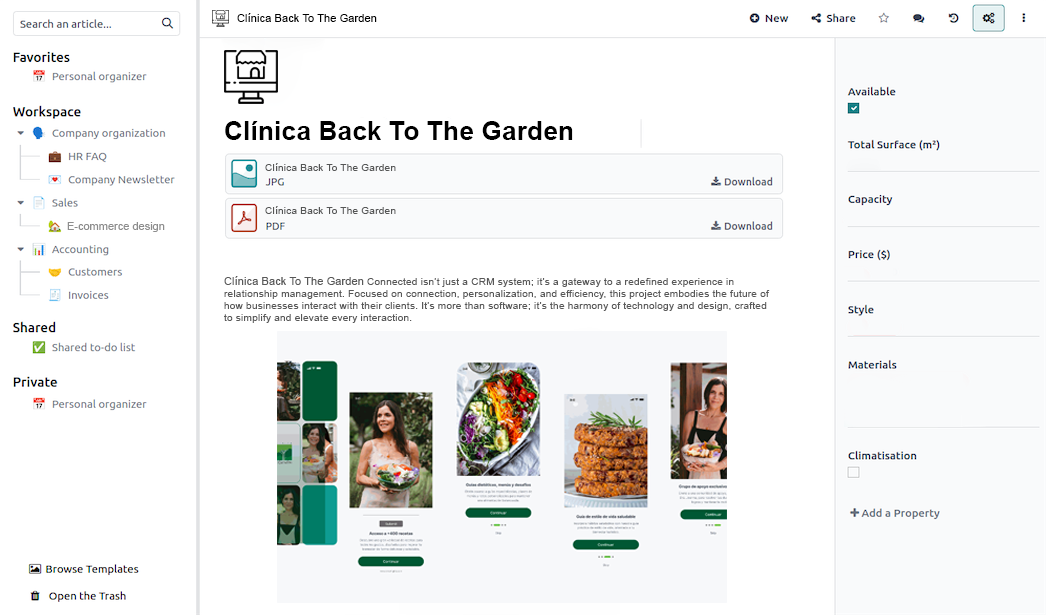The height and width of the screenshot is (615, 1046).
Task: Click the Share button
Action: pos(833,18)
